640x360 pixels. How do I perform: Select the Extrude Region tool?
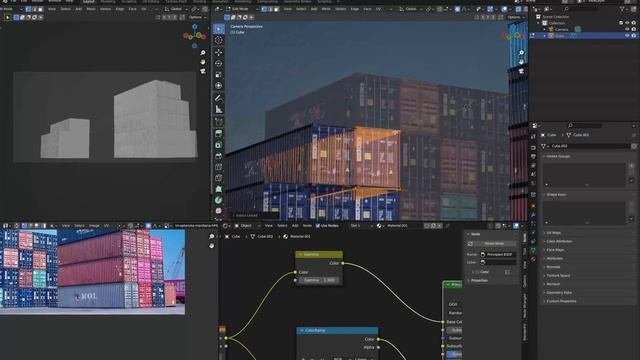[x=219, y=133]
